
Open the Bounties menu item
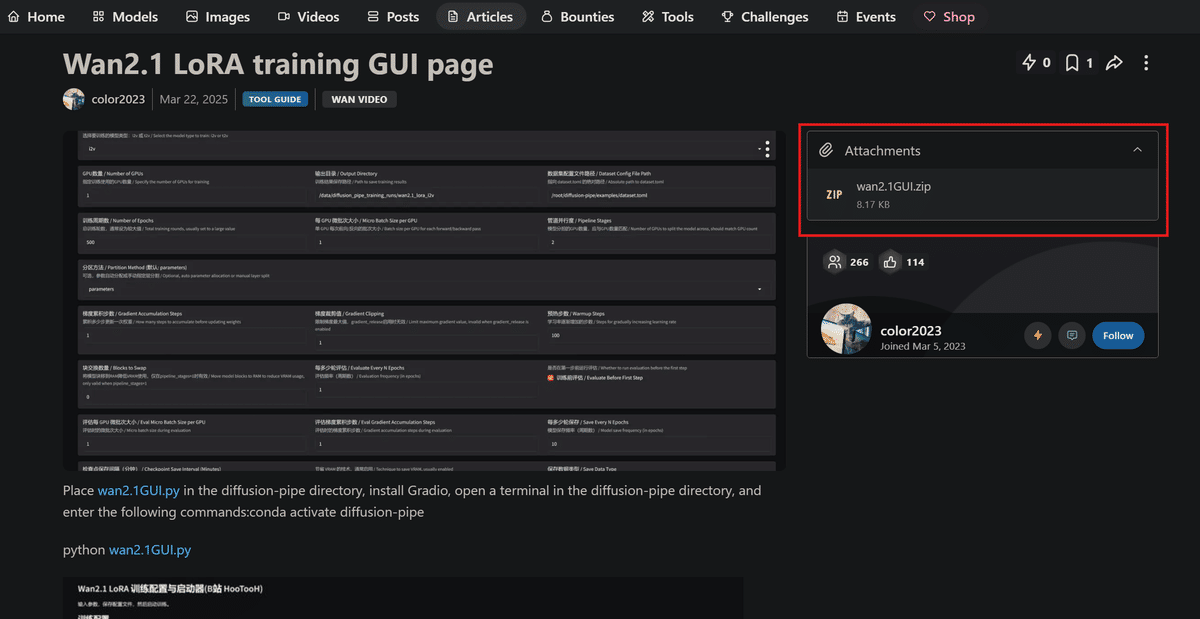[577, 16]
